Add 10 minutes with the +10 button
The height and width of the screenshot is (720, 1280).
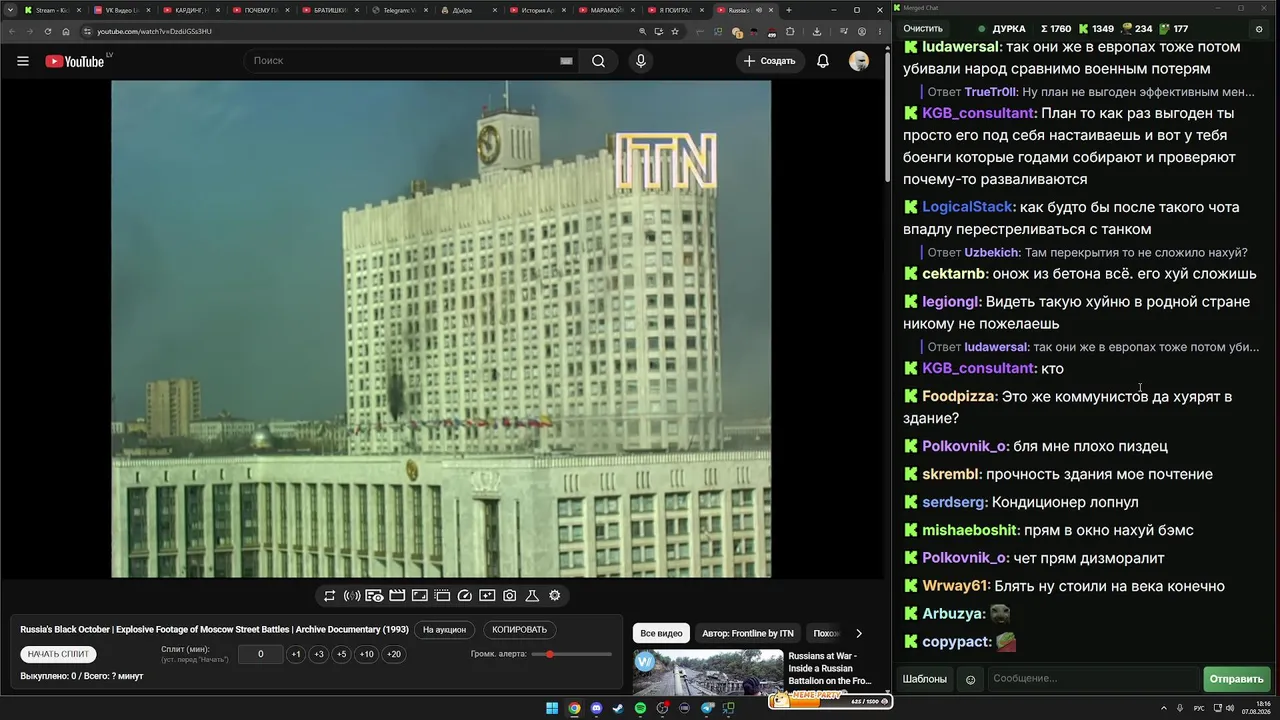(x=367, y=654)
